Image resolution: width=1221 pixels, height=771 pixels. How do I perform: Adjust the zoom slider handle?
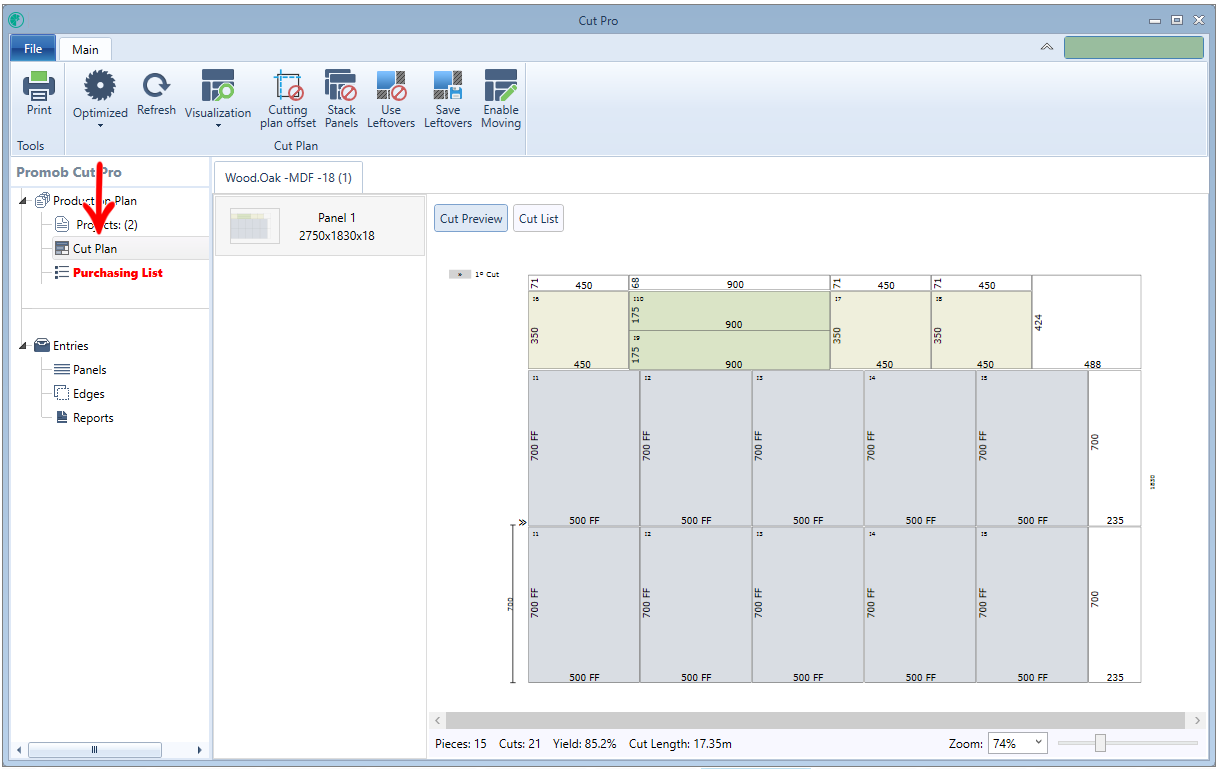click(x=1100, y=743)
